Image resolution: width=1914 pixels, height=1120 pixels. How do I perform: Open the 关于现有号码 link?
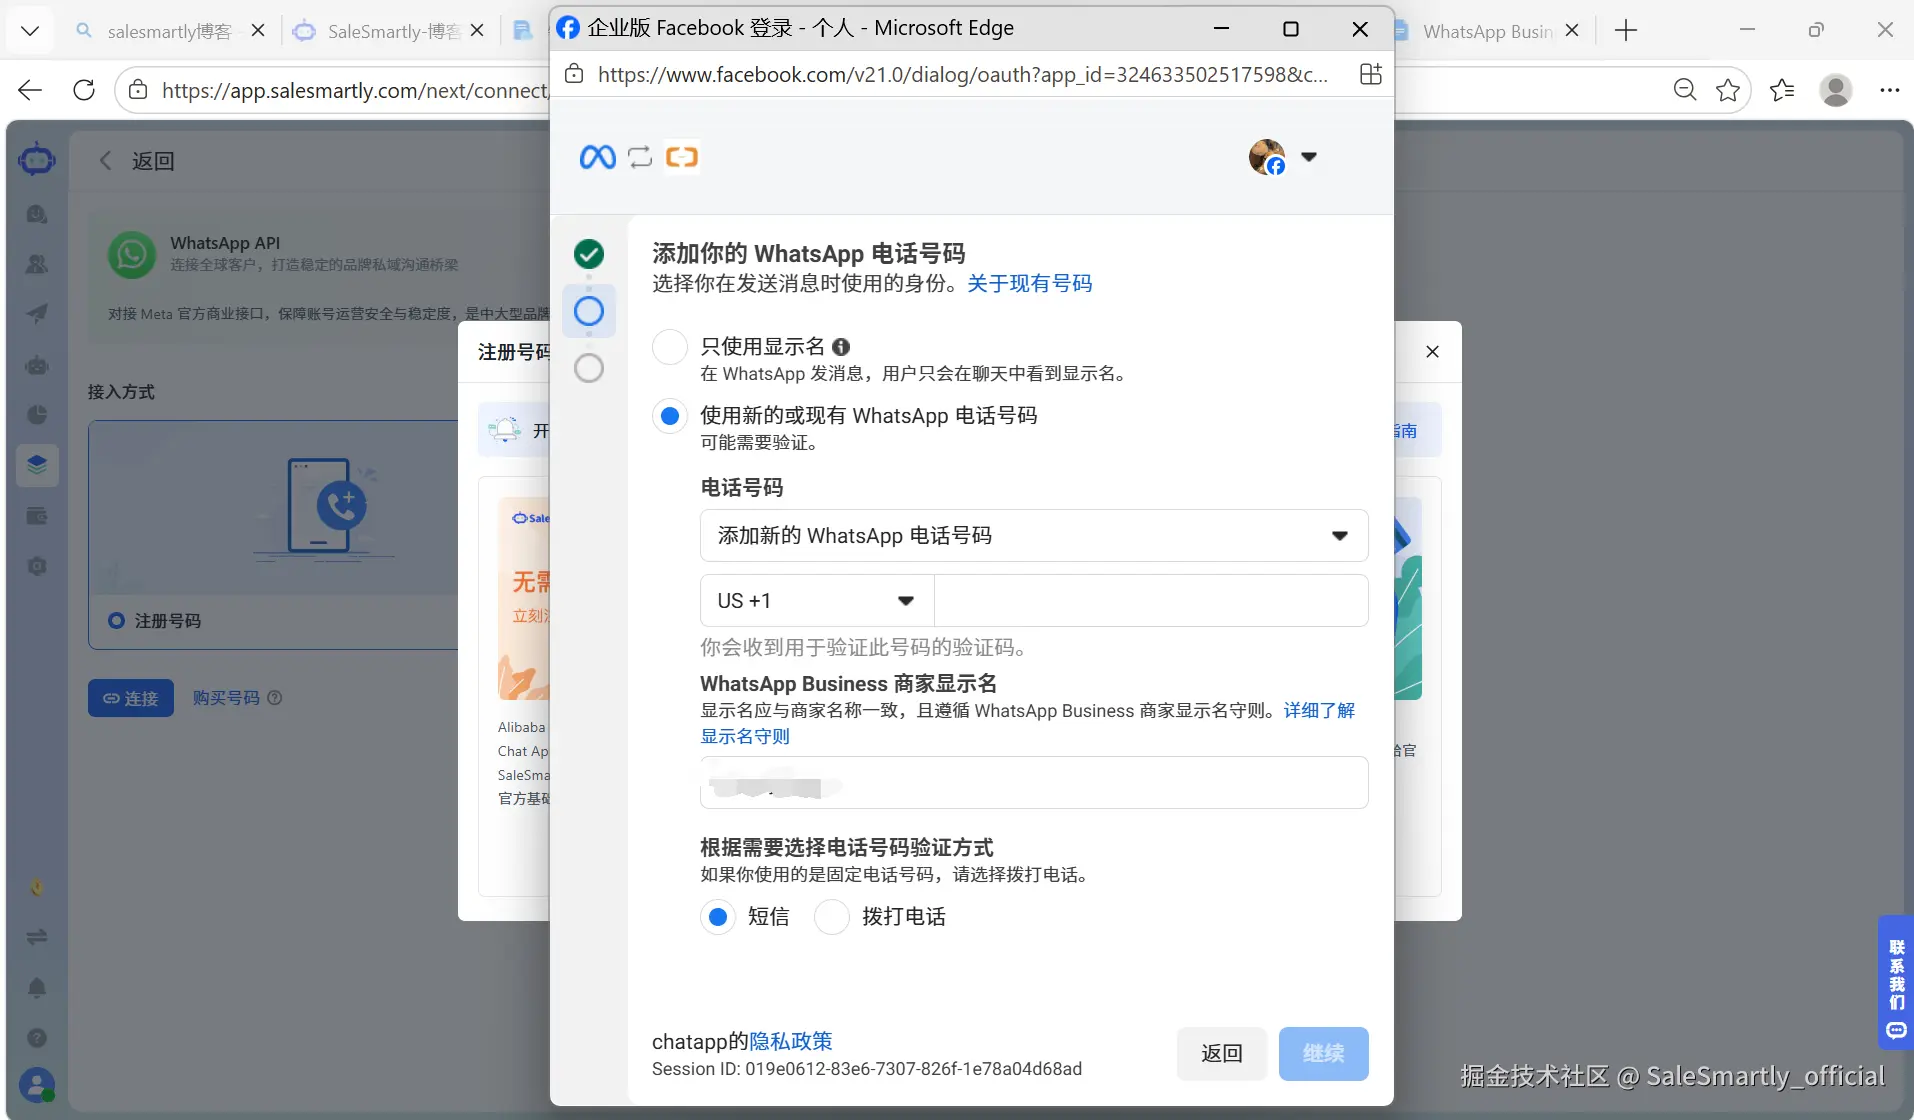click(x=1030, y=284)
